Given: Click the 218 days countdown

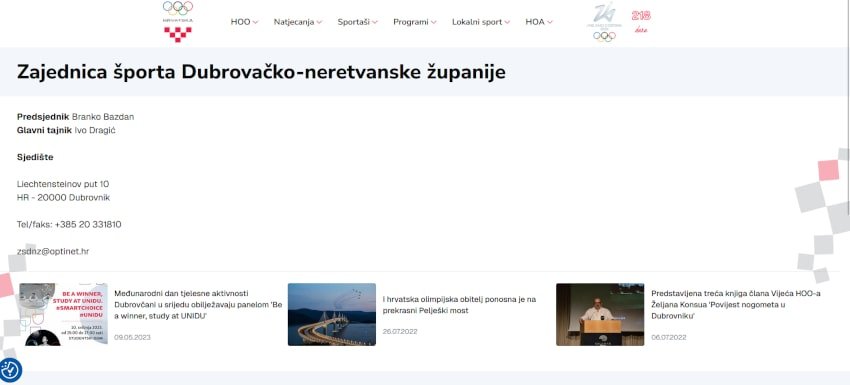Looking at the screenshot, I should pos(641,22).
